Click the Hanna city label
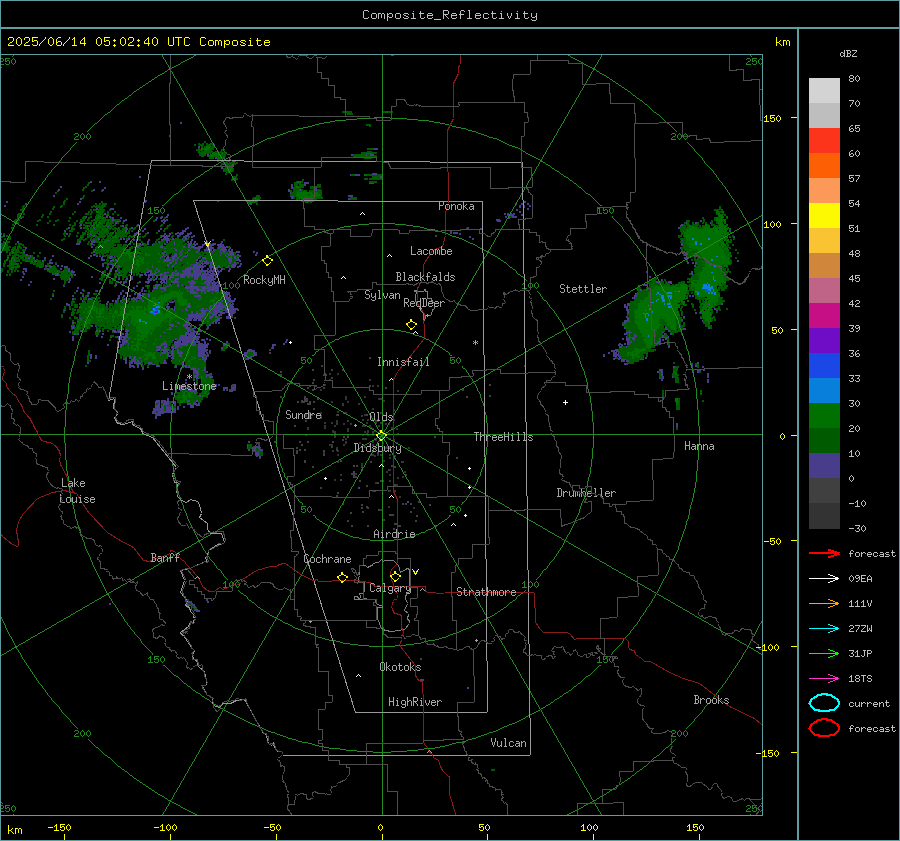 pyautogui.click(x=699, y=446)
